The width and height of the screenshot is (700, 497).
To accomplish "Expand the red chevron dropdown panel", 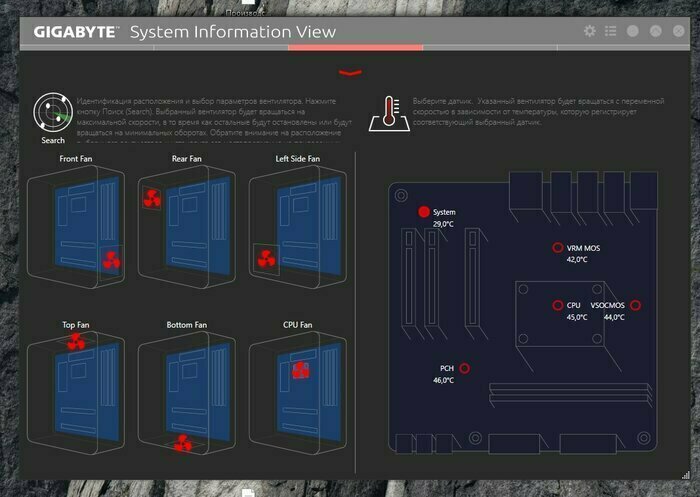I will pyautogui.click(x=350, y=72).
